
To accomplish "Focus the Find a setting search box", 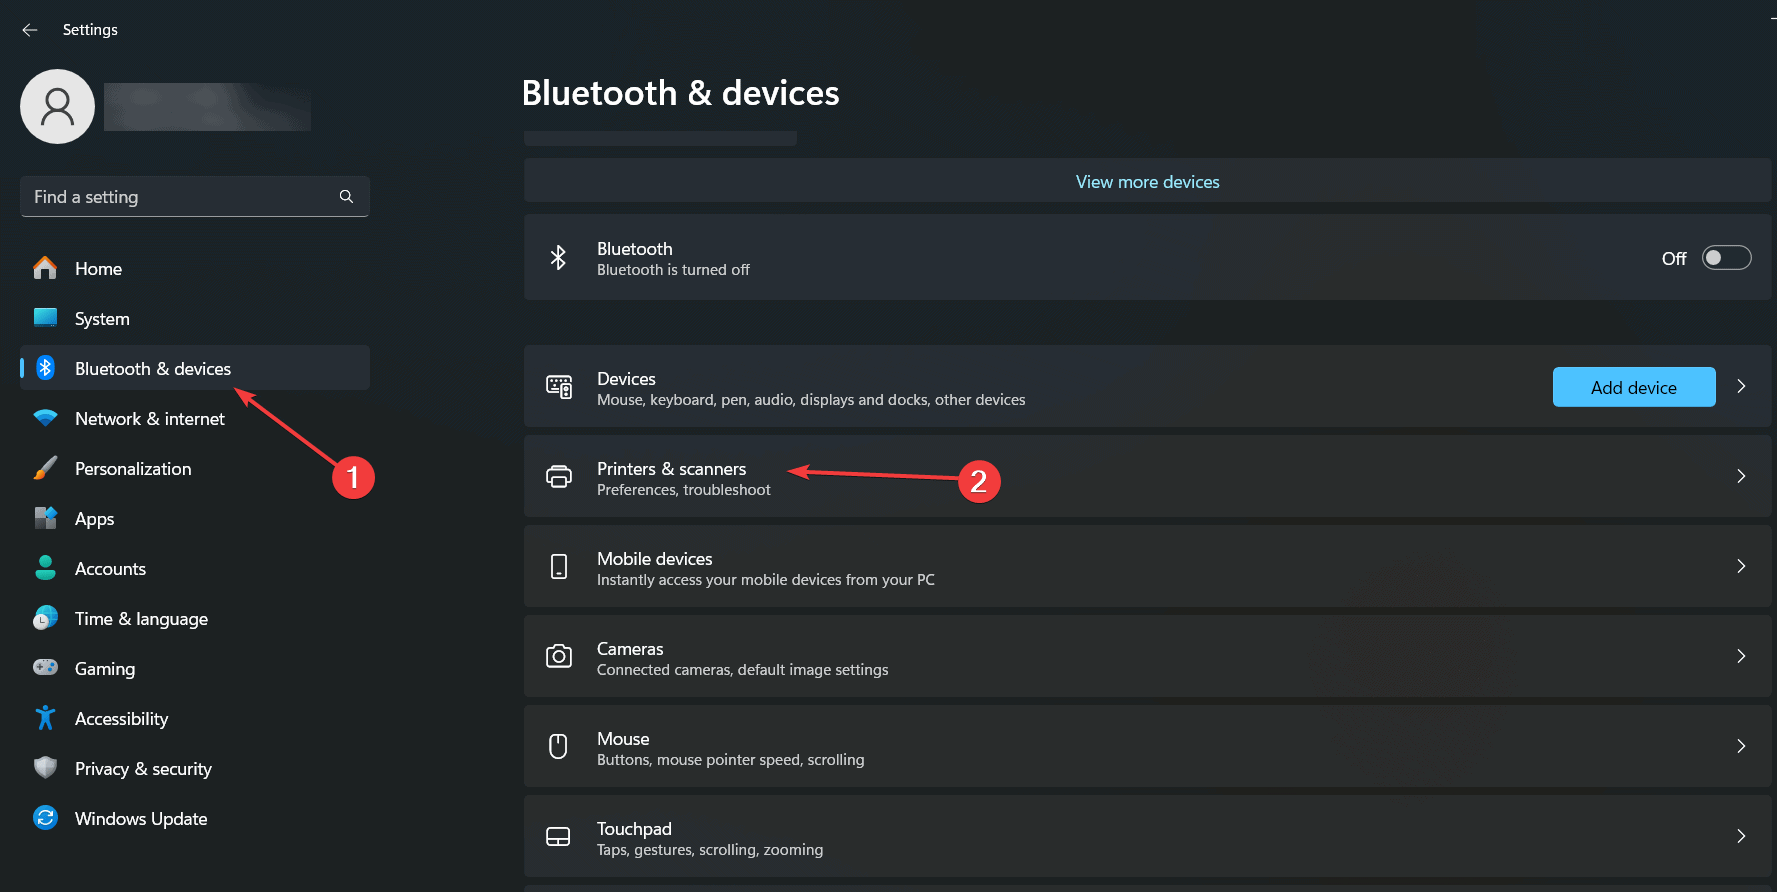I will click(x=195, y=197).
